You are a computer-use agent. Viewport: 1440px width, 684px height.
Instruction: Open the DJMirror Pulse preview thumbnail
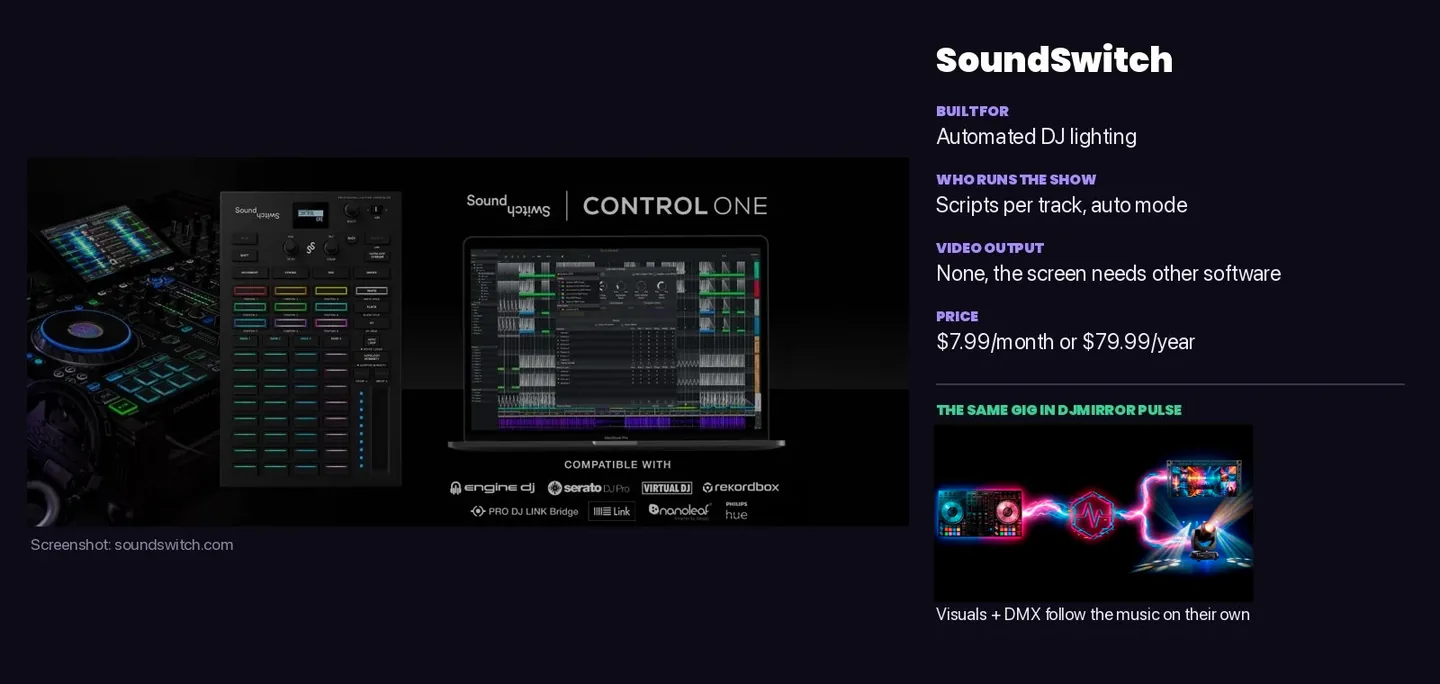1094,513
